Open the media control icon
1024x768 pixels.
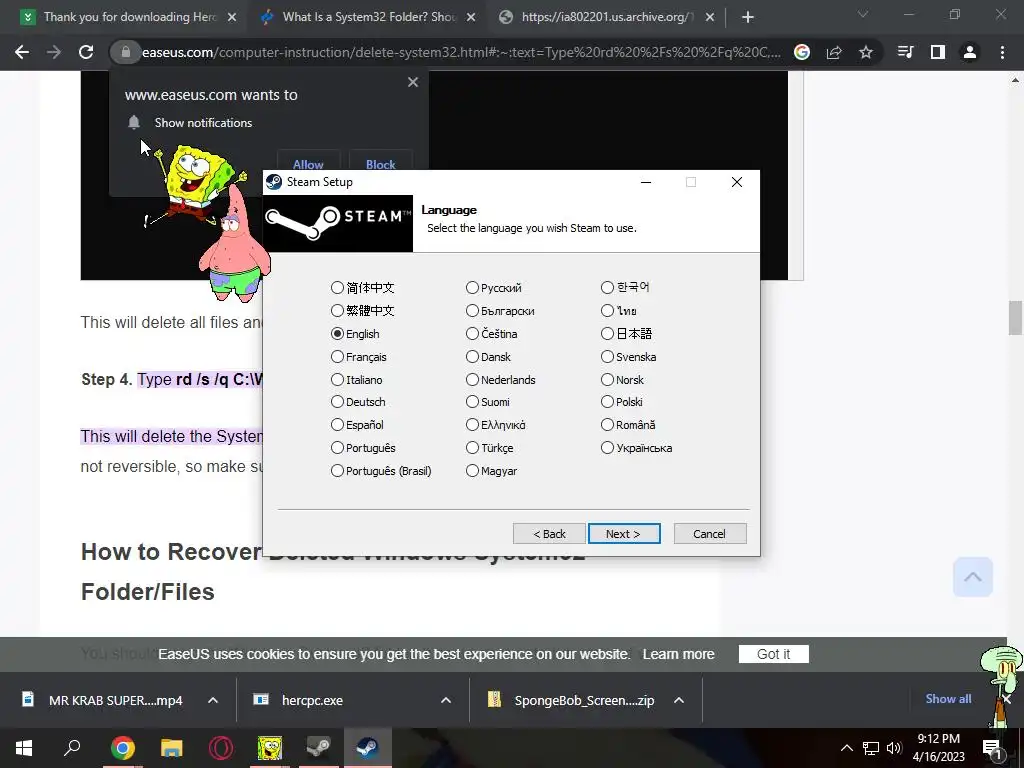click(x=906, y=52)
